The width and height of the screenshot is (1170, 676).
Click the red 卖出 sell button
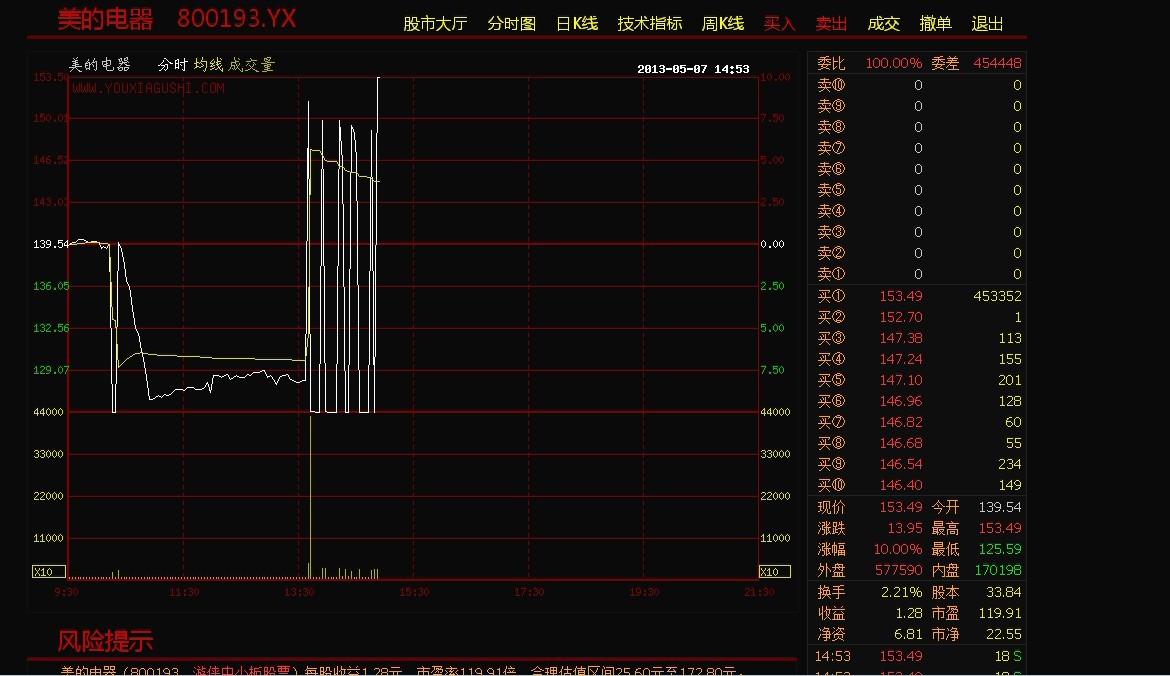click(x=830, y=24)
